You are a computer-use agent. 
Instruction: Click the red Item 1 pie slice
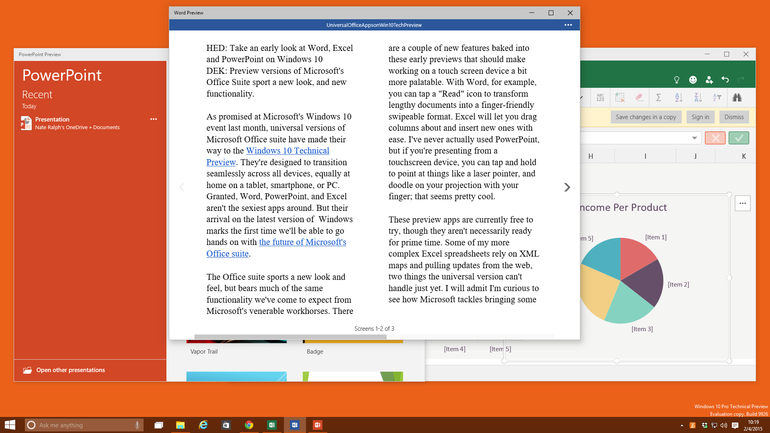click(x=635, y=256)
